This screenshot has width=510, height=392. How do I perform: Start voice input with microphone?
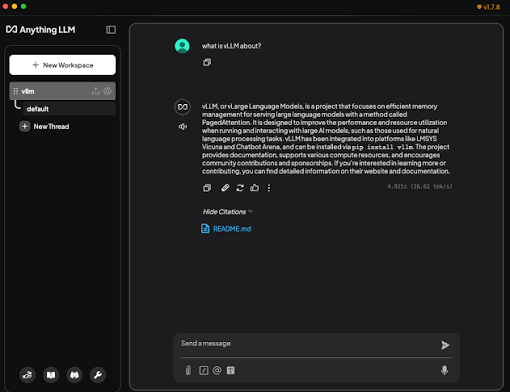[444, 370]
